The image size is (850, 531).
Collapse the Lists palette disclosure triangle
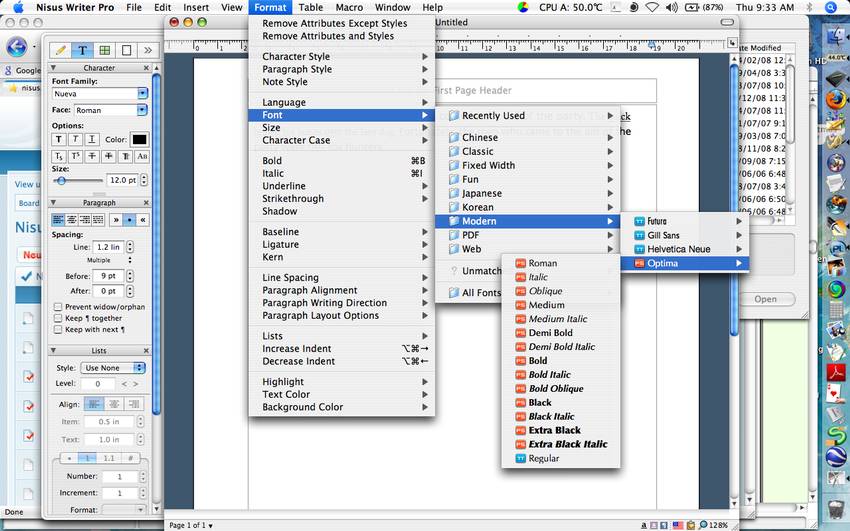click(x=53, y=351)
